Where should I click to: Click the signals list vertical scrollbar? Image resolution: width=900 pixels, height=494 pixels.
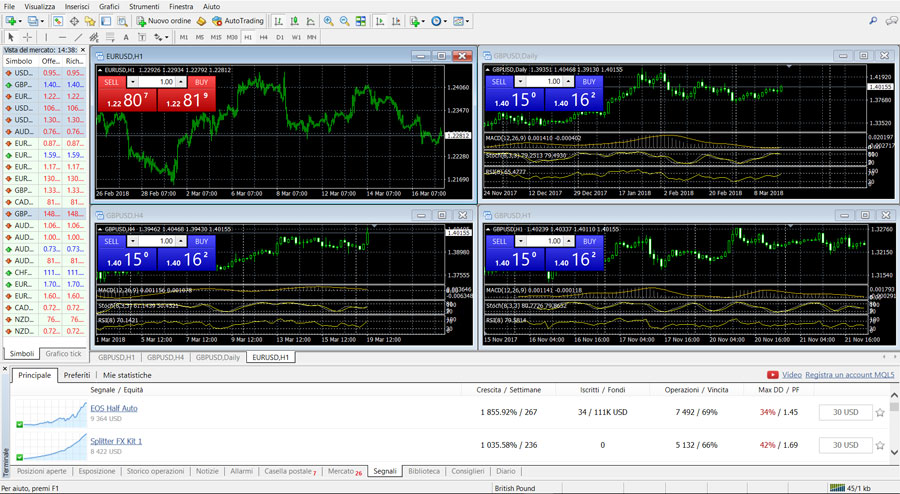[x=894, y=425]
